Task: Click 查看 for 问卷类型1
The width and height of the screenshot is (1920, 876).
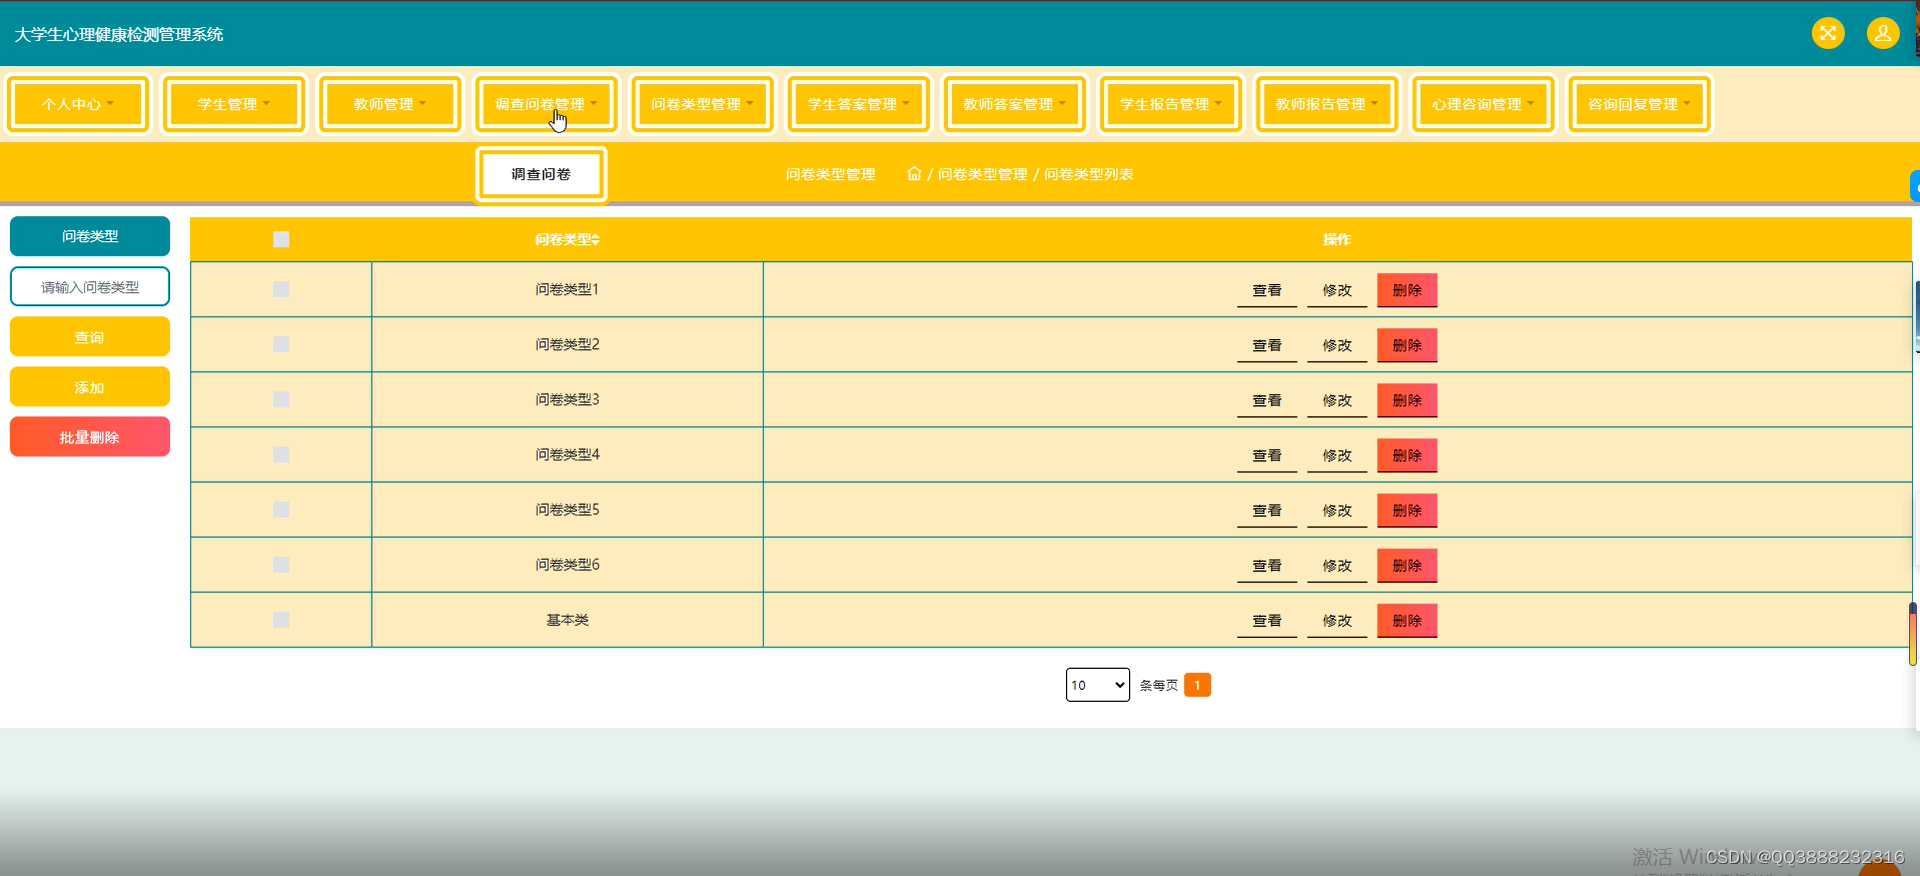Action: [x=1267, y=290]
